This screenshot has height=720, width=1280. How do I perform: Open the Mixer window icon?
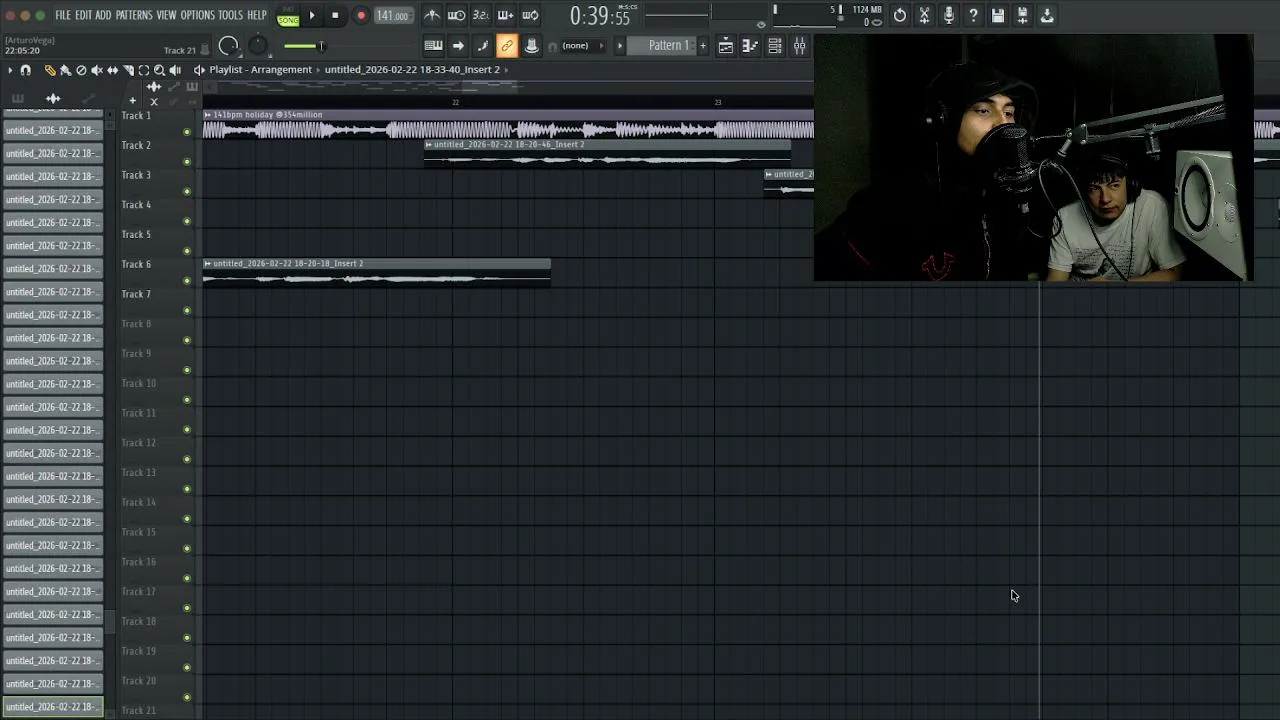pyautogui.click(x=799, y=46)
